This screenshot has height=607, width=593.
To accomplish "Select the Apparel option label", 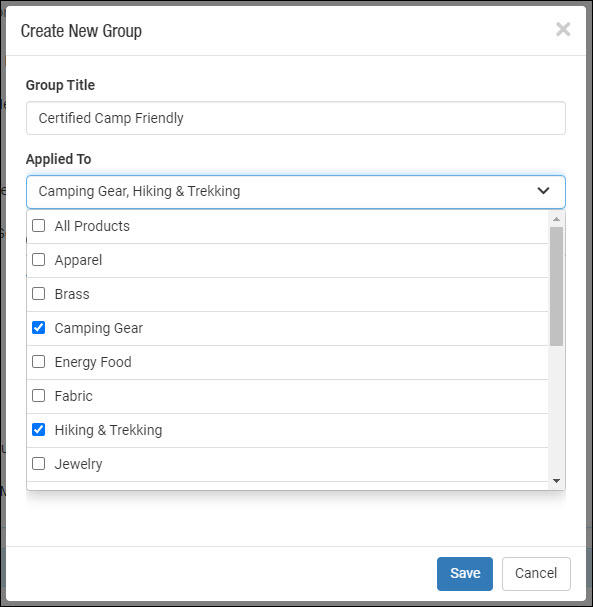I will (78, 260).
